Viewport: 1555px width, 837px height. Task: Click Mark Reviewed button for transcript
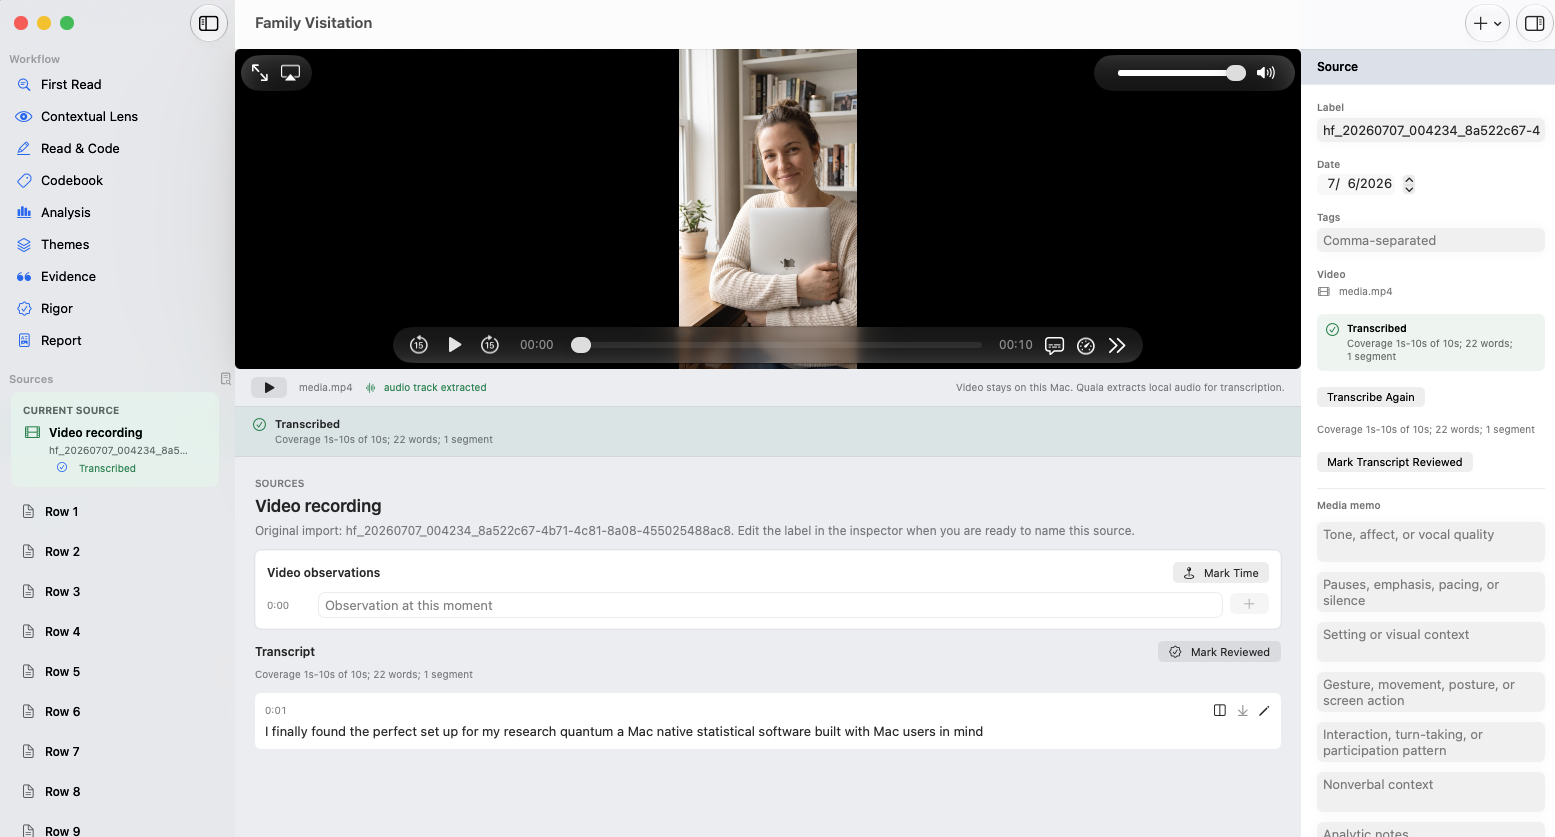click(1219, 652)
